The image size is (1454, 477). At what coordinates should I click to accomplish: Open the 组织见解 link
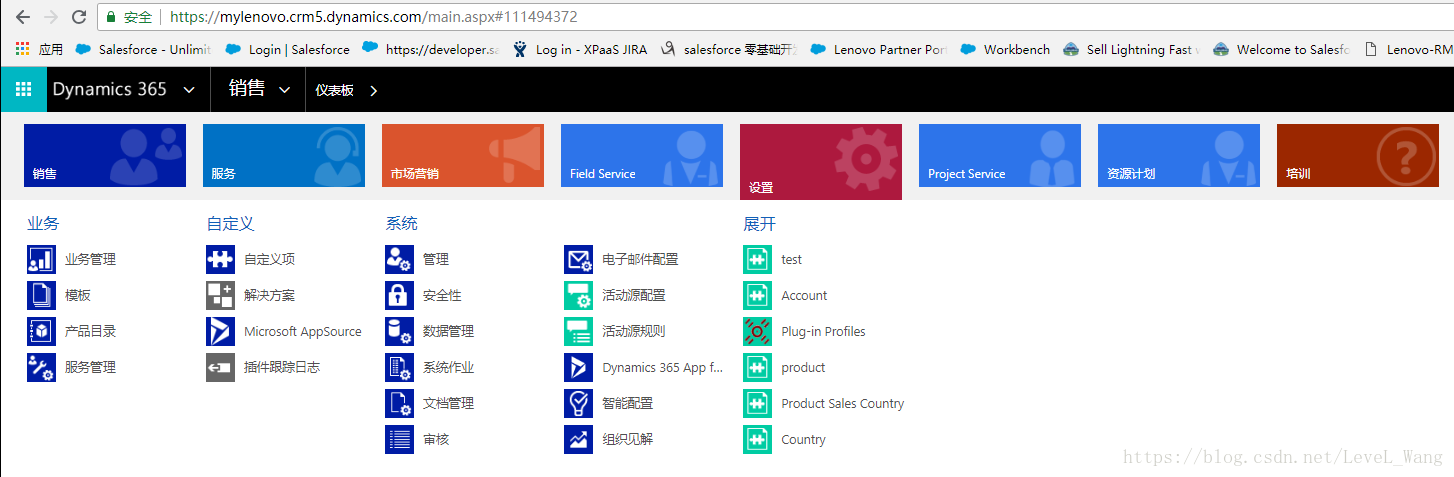point(627,439)
